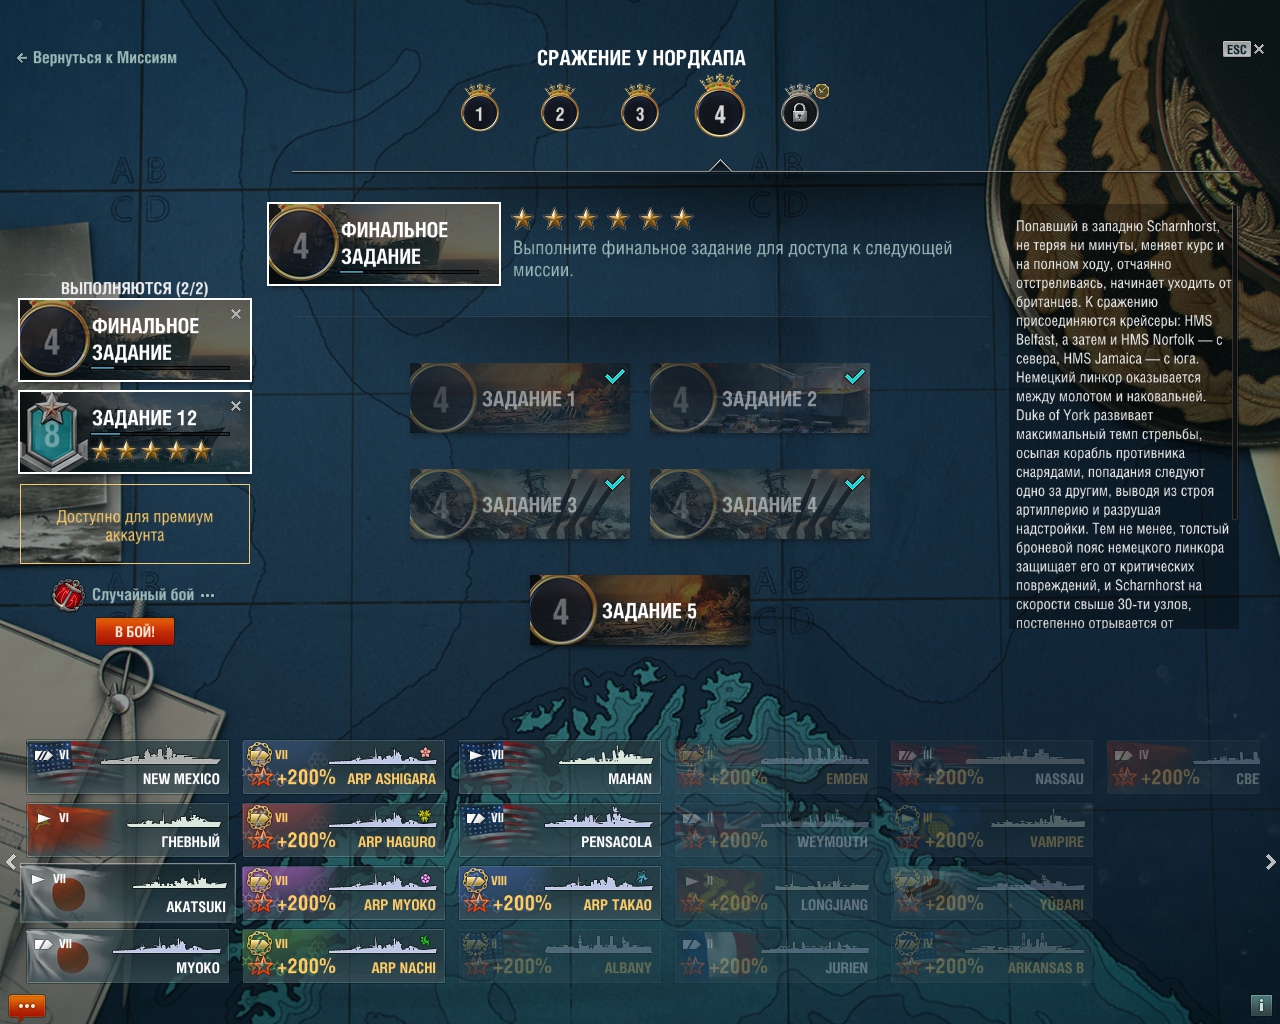Select mission stage 4 medallion

[720, 112]
